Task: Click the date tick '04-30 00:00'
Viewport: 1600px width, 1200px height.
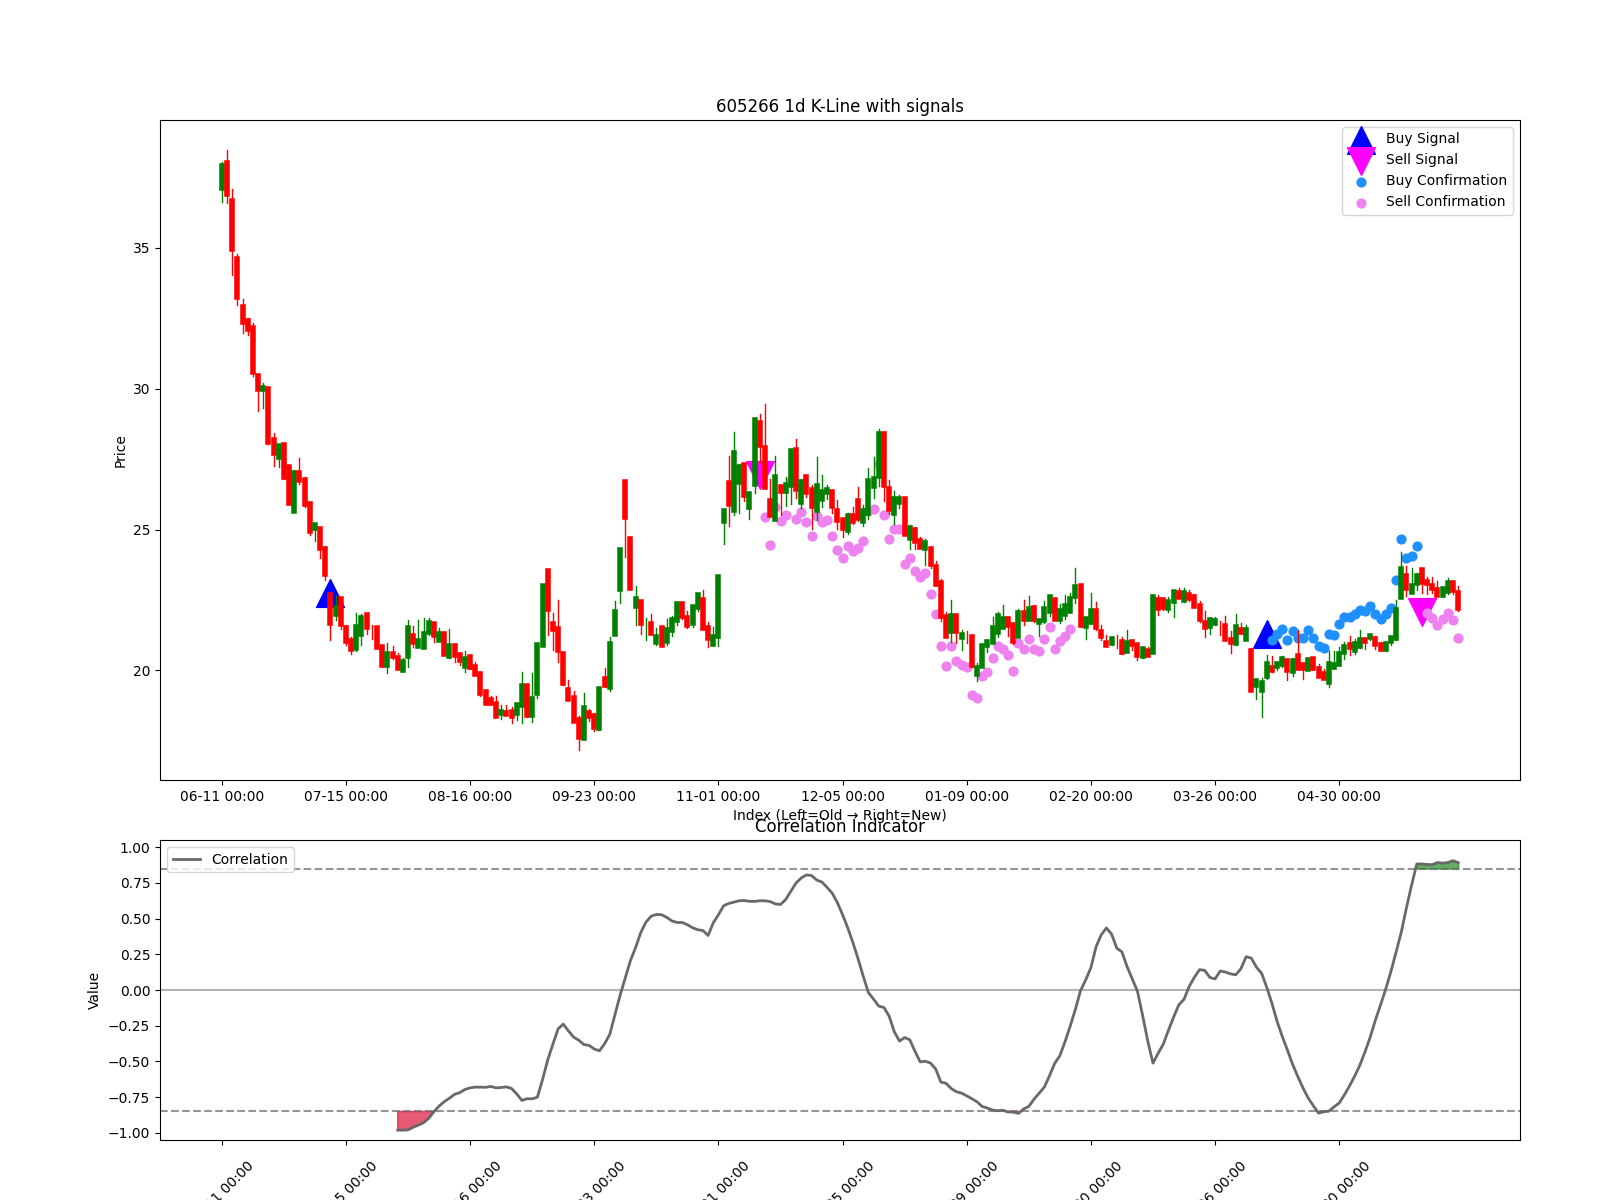Action: click(1339, 796)
